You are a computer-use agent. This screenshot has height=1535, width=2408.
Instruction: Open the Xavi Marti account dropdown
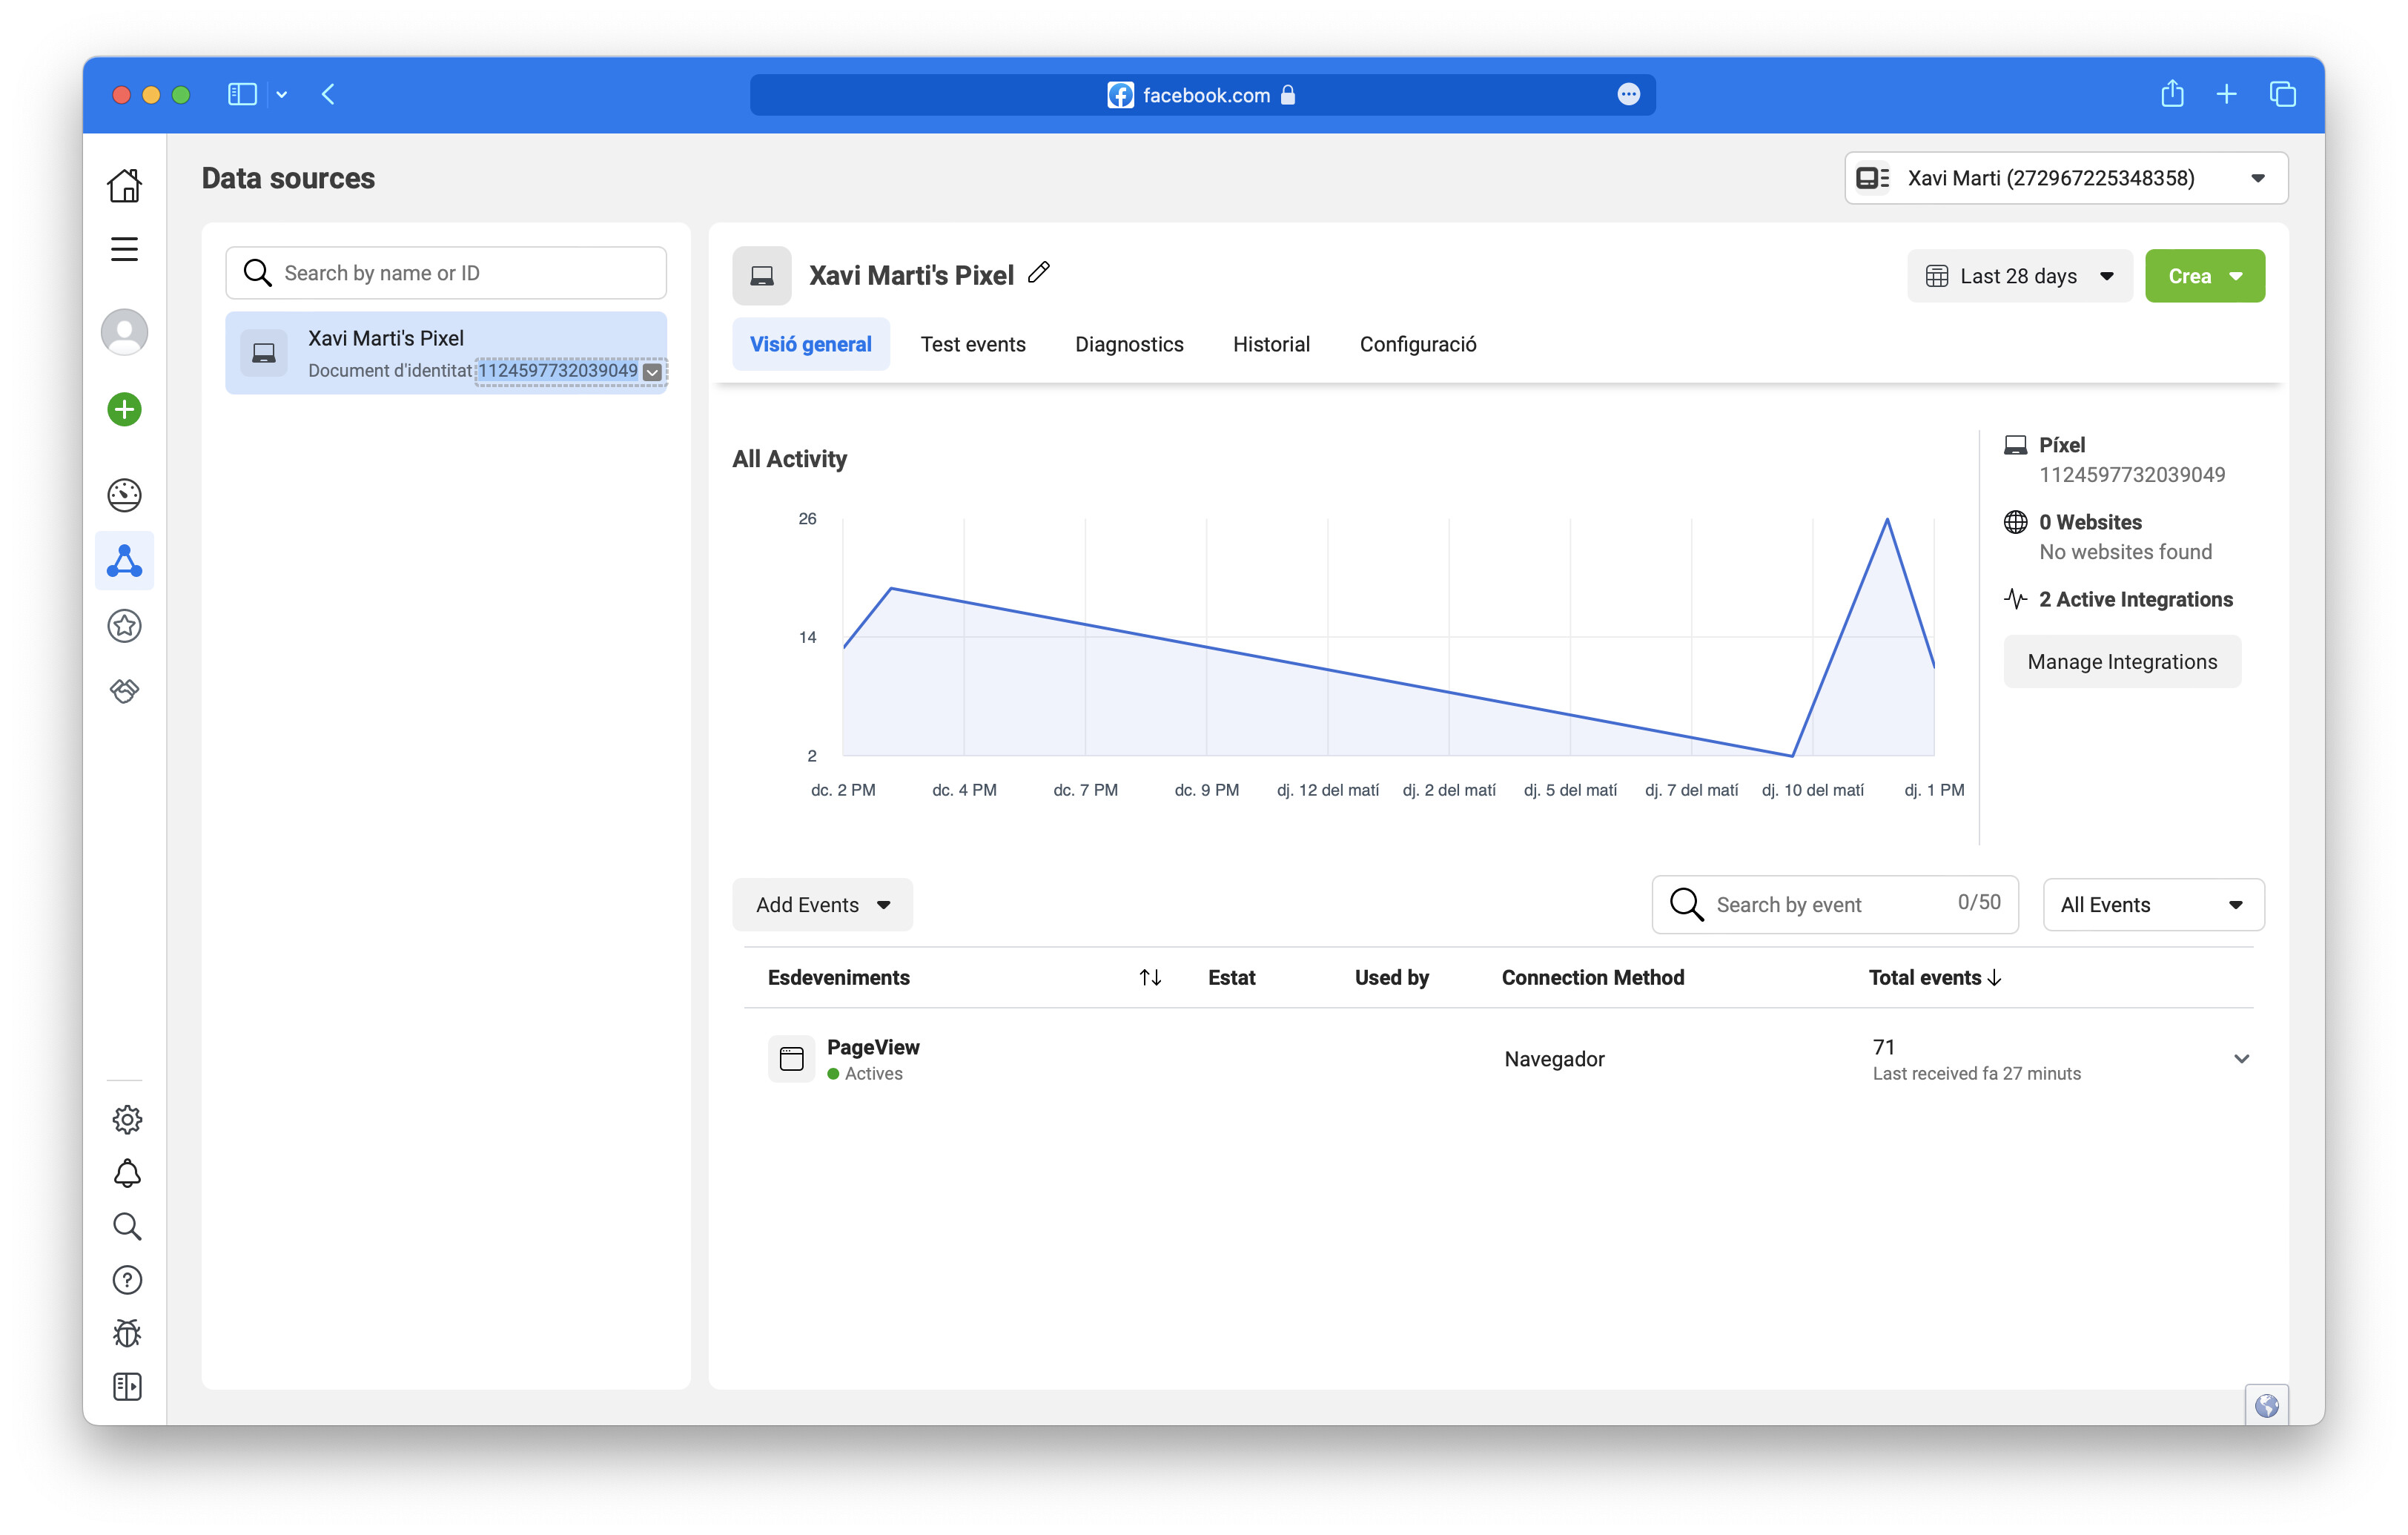click(x=2064, y=178)
